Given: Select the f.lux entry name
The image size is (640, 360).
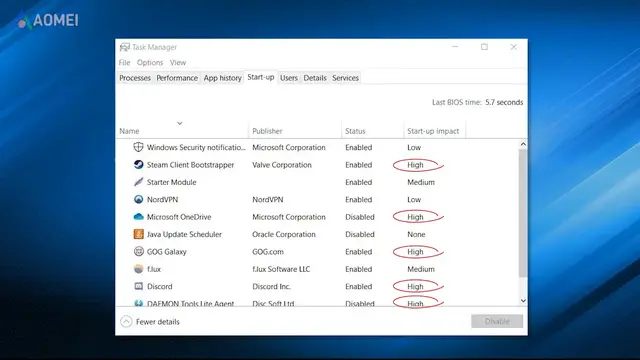Looking at the screenshot, I should (x=154, y=269).
